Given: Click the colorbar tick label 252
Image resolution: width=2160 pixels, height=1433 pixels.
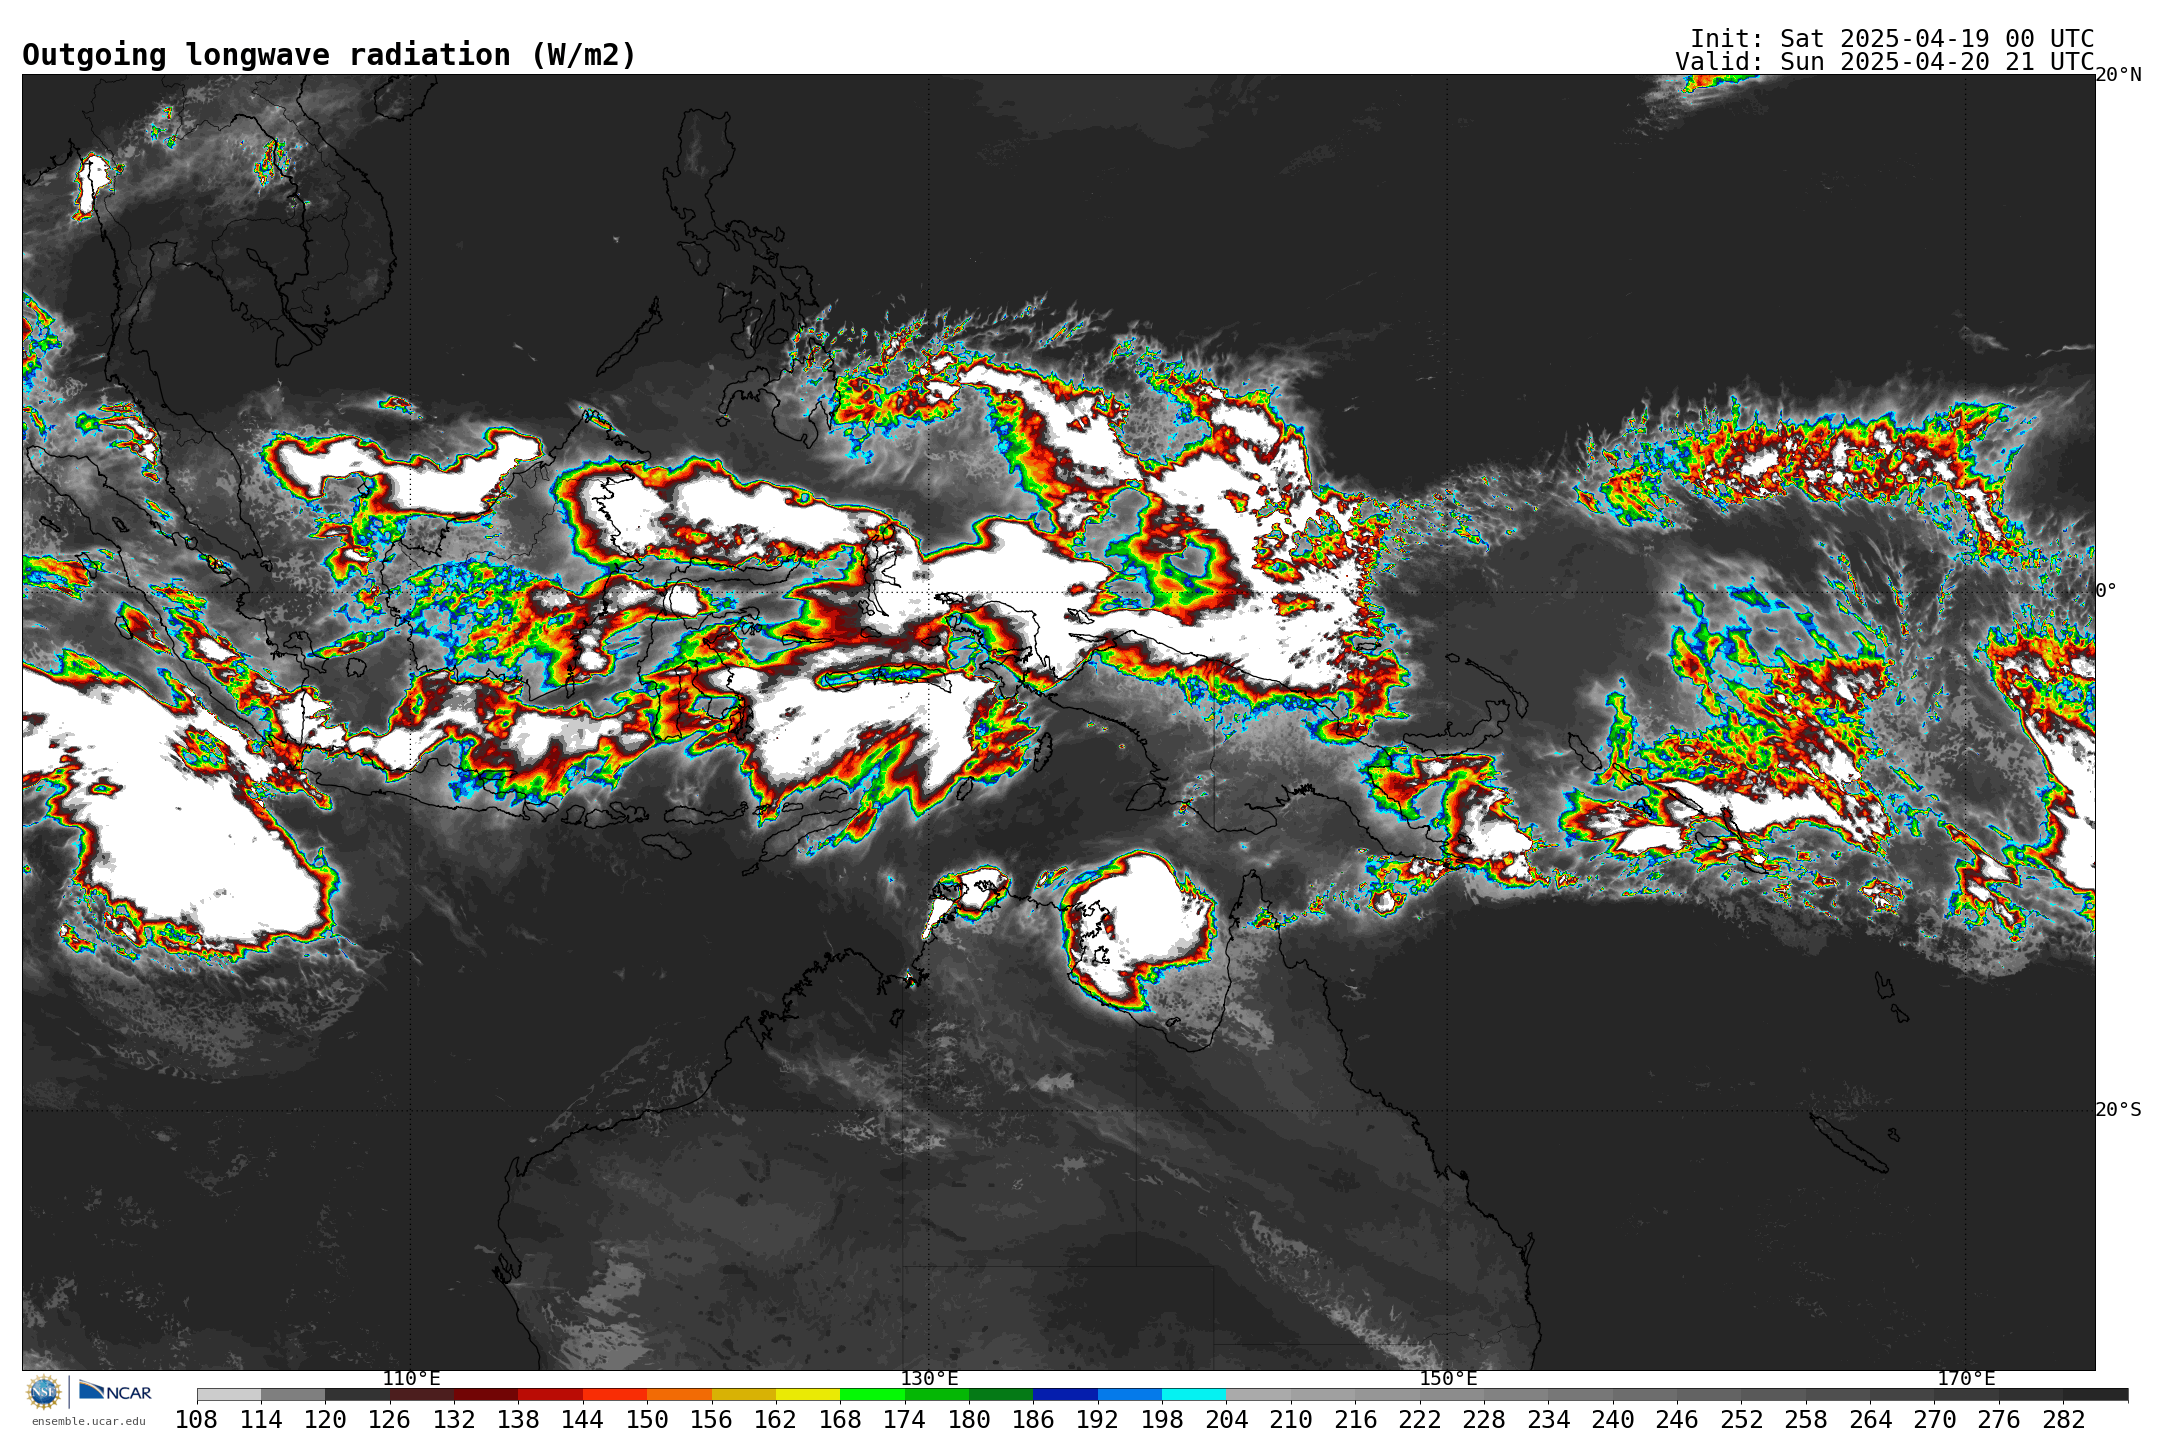Looking at the screenshot, I should pos(1741,1419).
